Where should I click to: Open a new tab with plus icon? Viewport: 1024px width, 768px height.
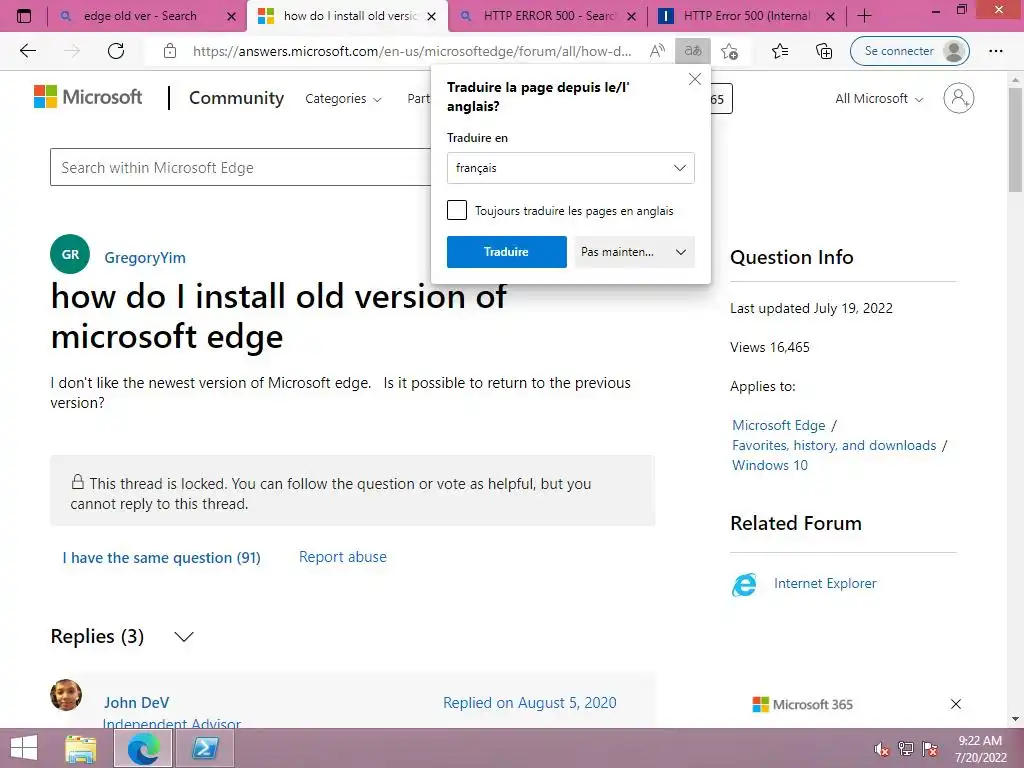click(x=864, y=16)
